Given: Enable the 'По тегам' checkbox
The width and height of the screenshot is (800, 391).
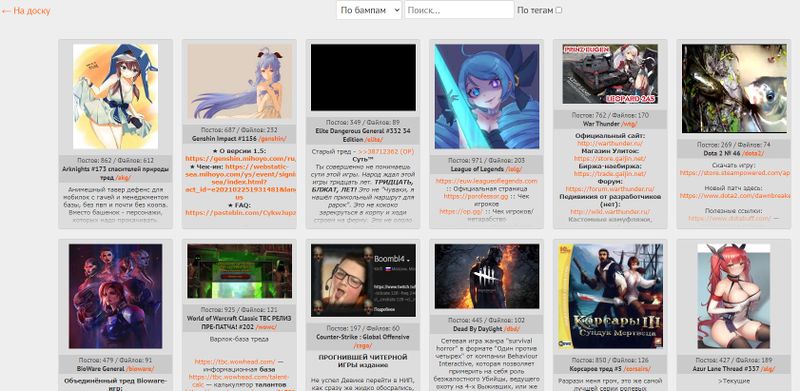Looking at the screenshot, I should [559, 10].
